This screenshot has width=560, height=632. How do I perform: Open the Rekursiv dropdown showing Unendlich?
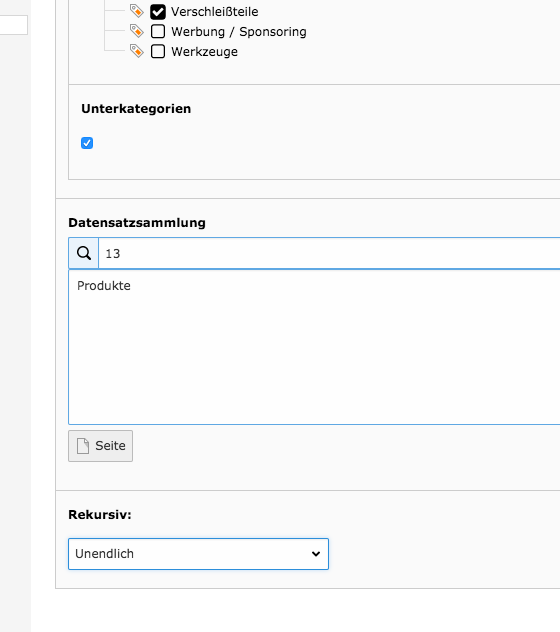[198, 554]
